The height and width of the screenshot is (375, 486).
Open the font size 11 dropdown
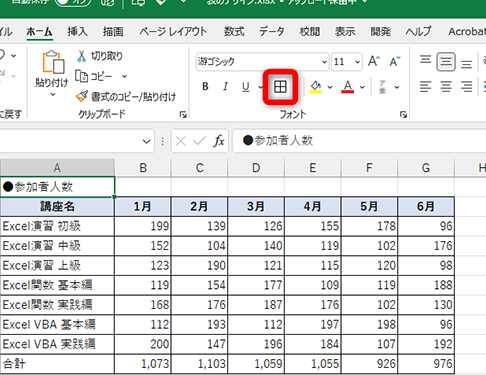coord(357,62)
